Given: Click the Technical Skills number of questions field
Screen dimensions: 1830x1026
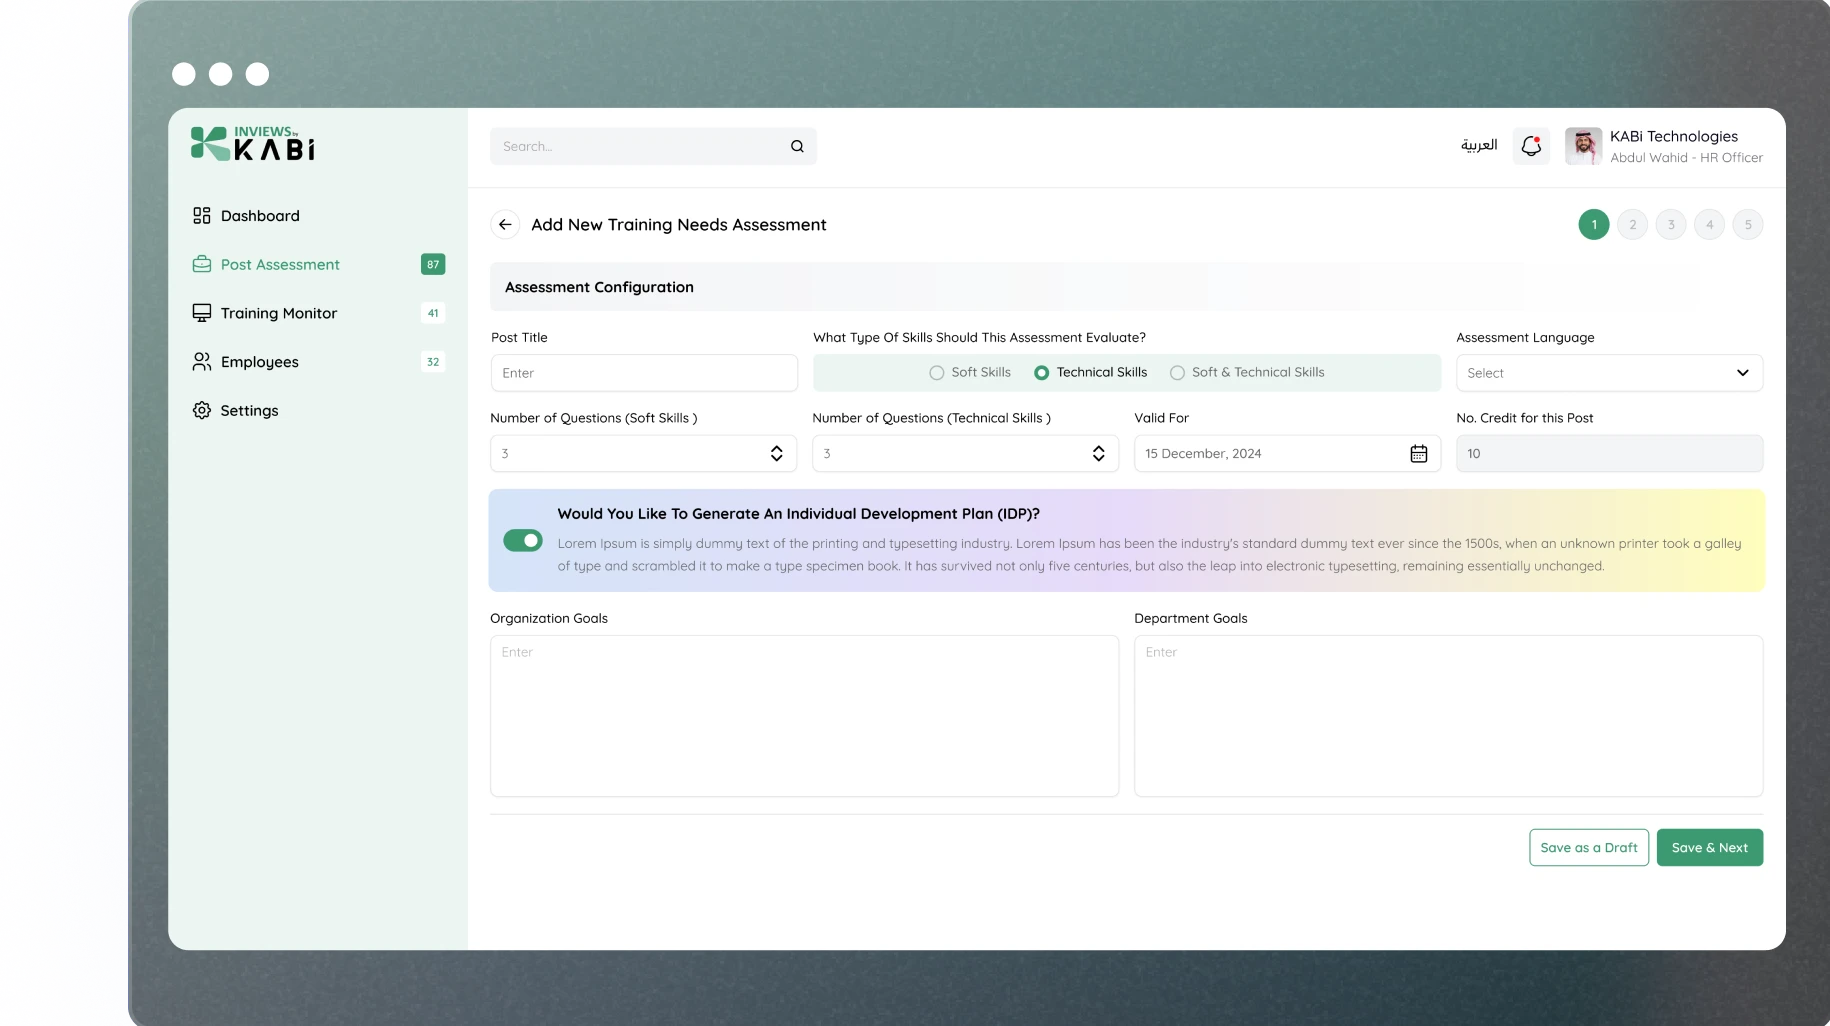Looking at the screenshot, I should pos(965,454).
